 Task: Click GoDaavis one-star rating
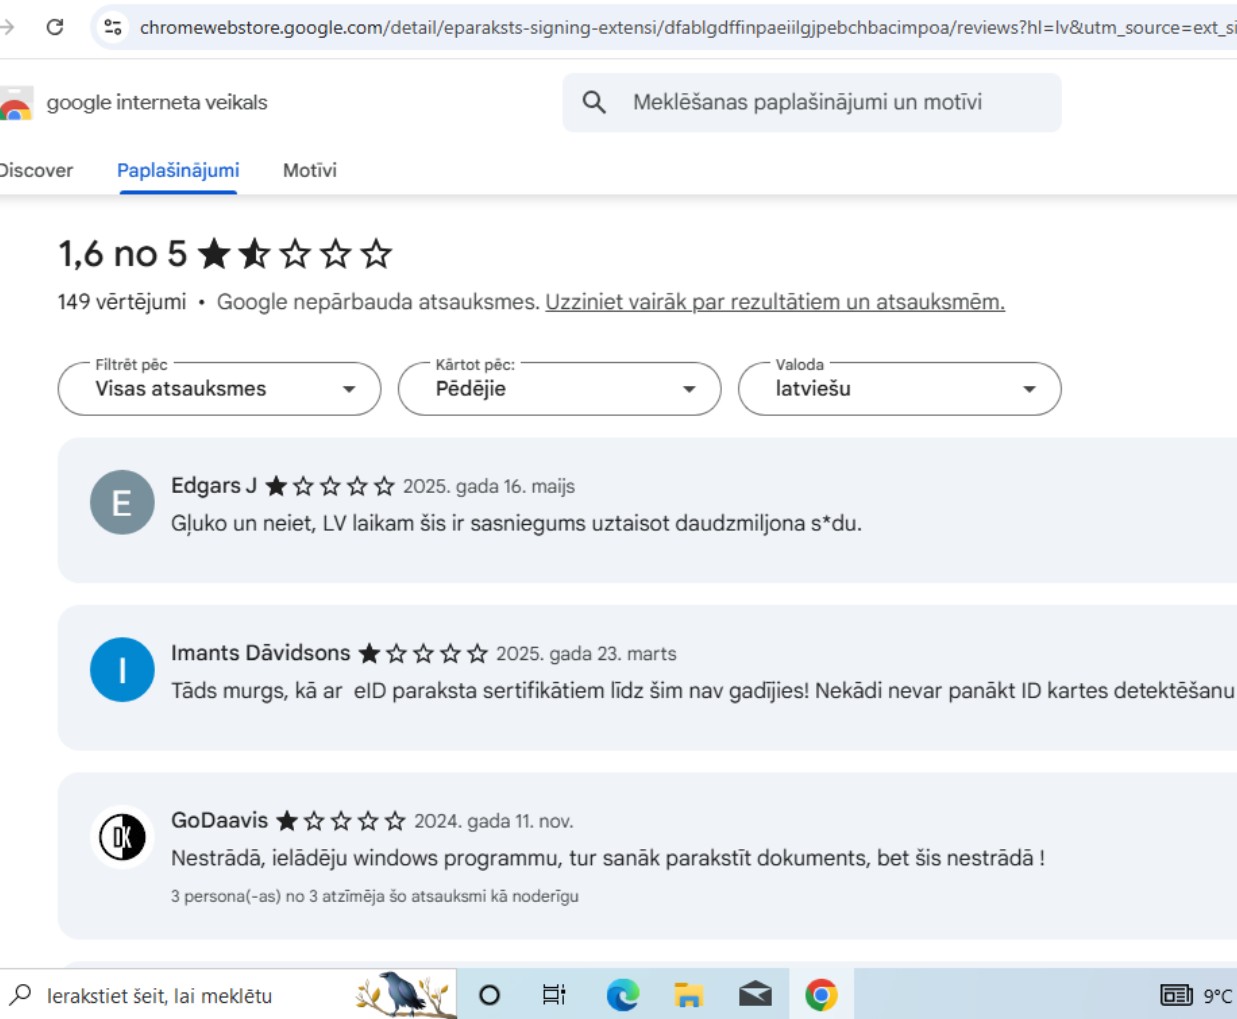[341, 821]
